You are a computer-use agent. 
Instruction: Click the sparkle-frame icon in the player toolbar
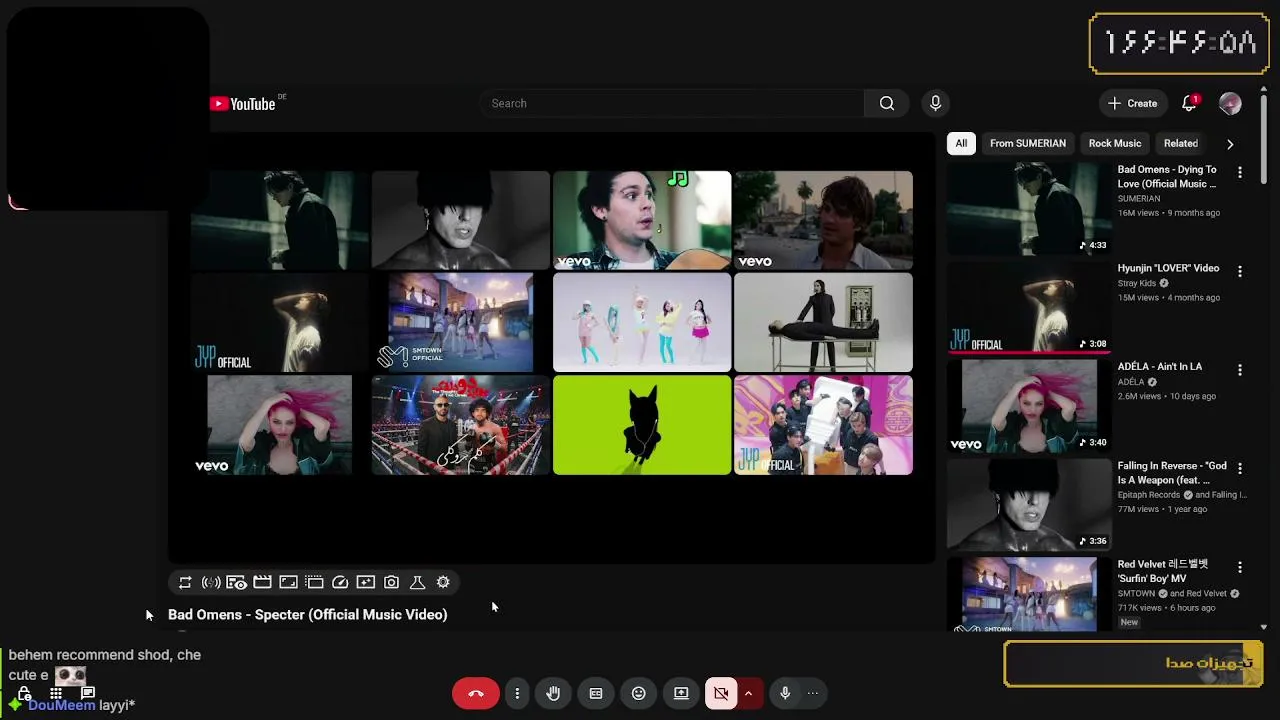(366, 582)
